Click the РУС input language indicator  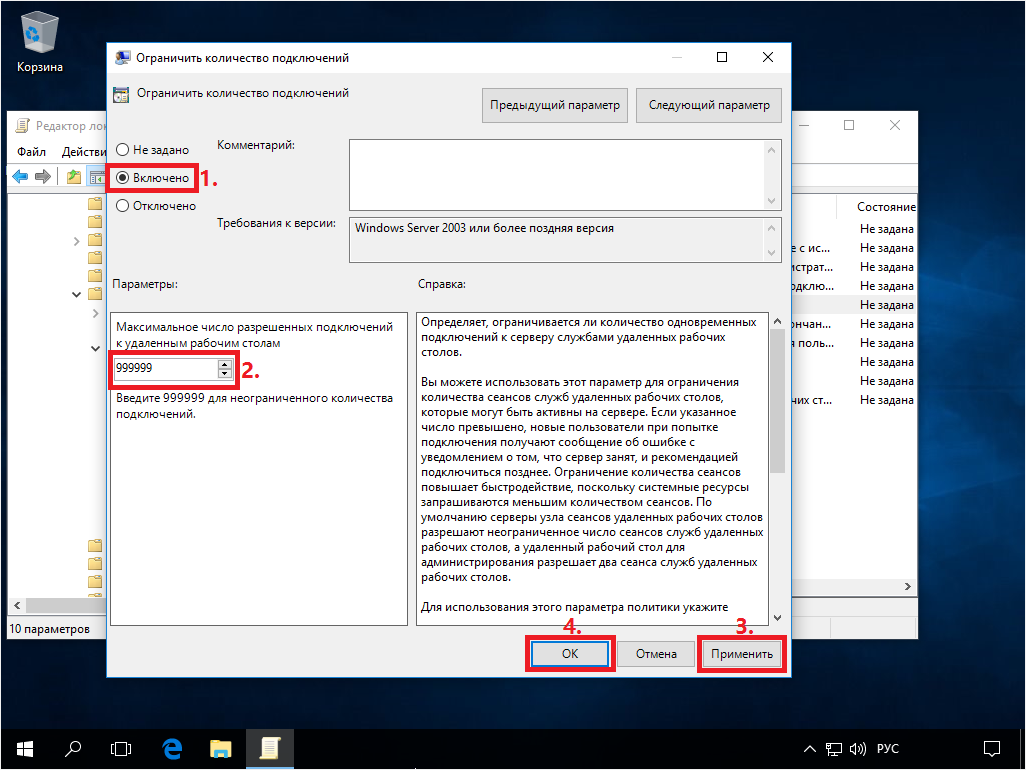pos(887,748)
